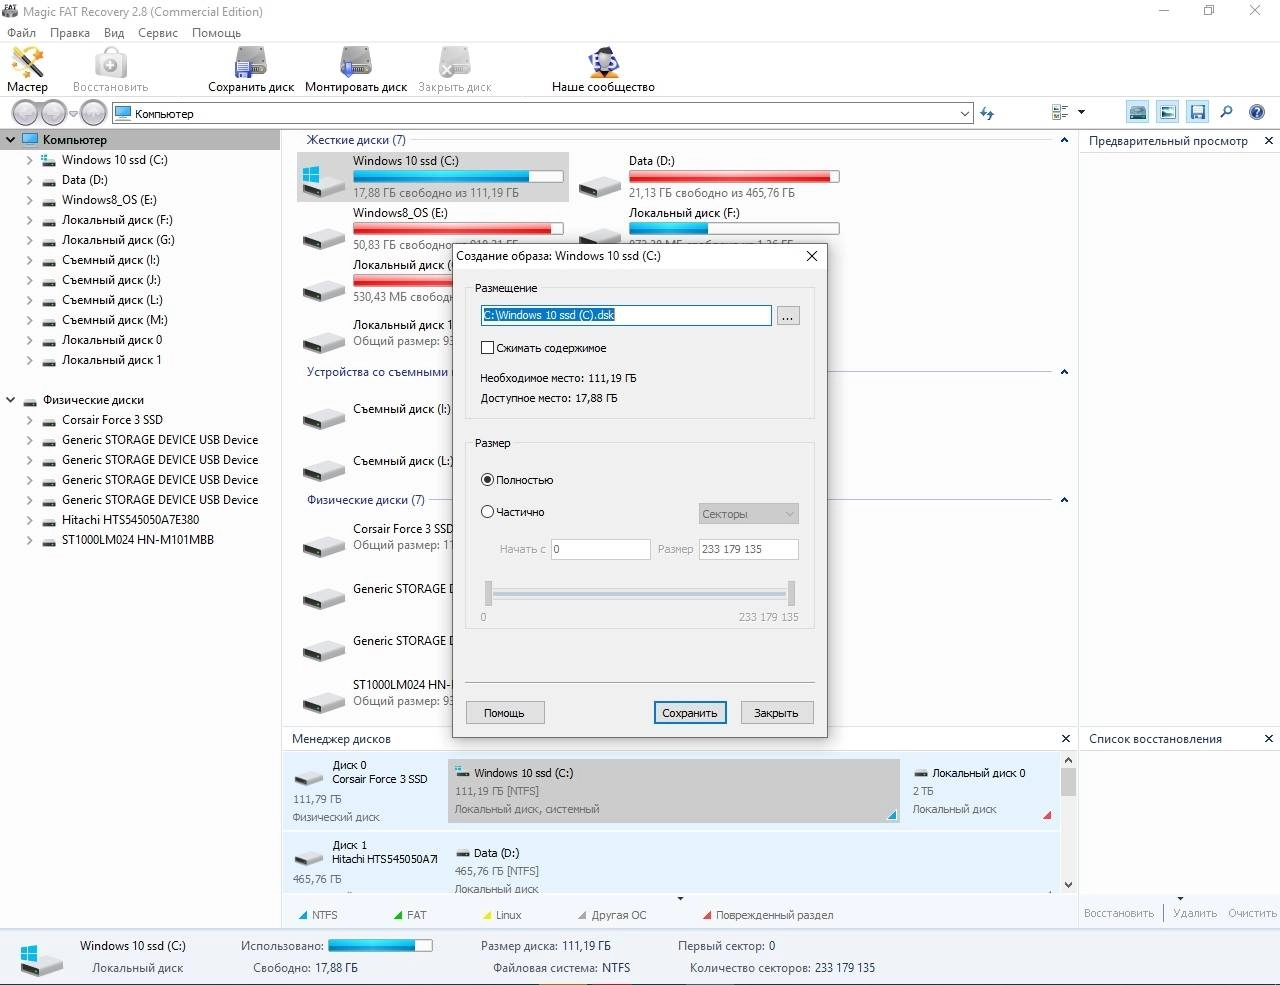Viewport: 1280px width, 985px height.
Task: Open the Правка menu
Action: [70, 33]
